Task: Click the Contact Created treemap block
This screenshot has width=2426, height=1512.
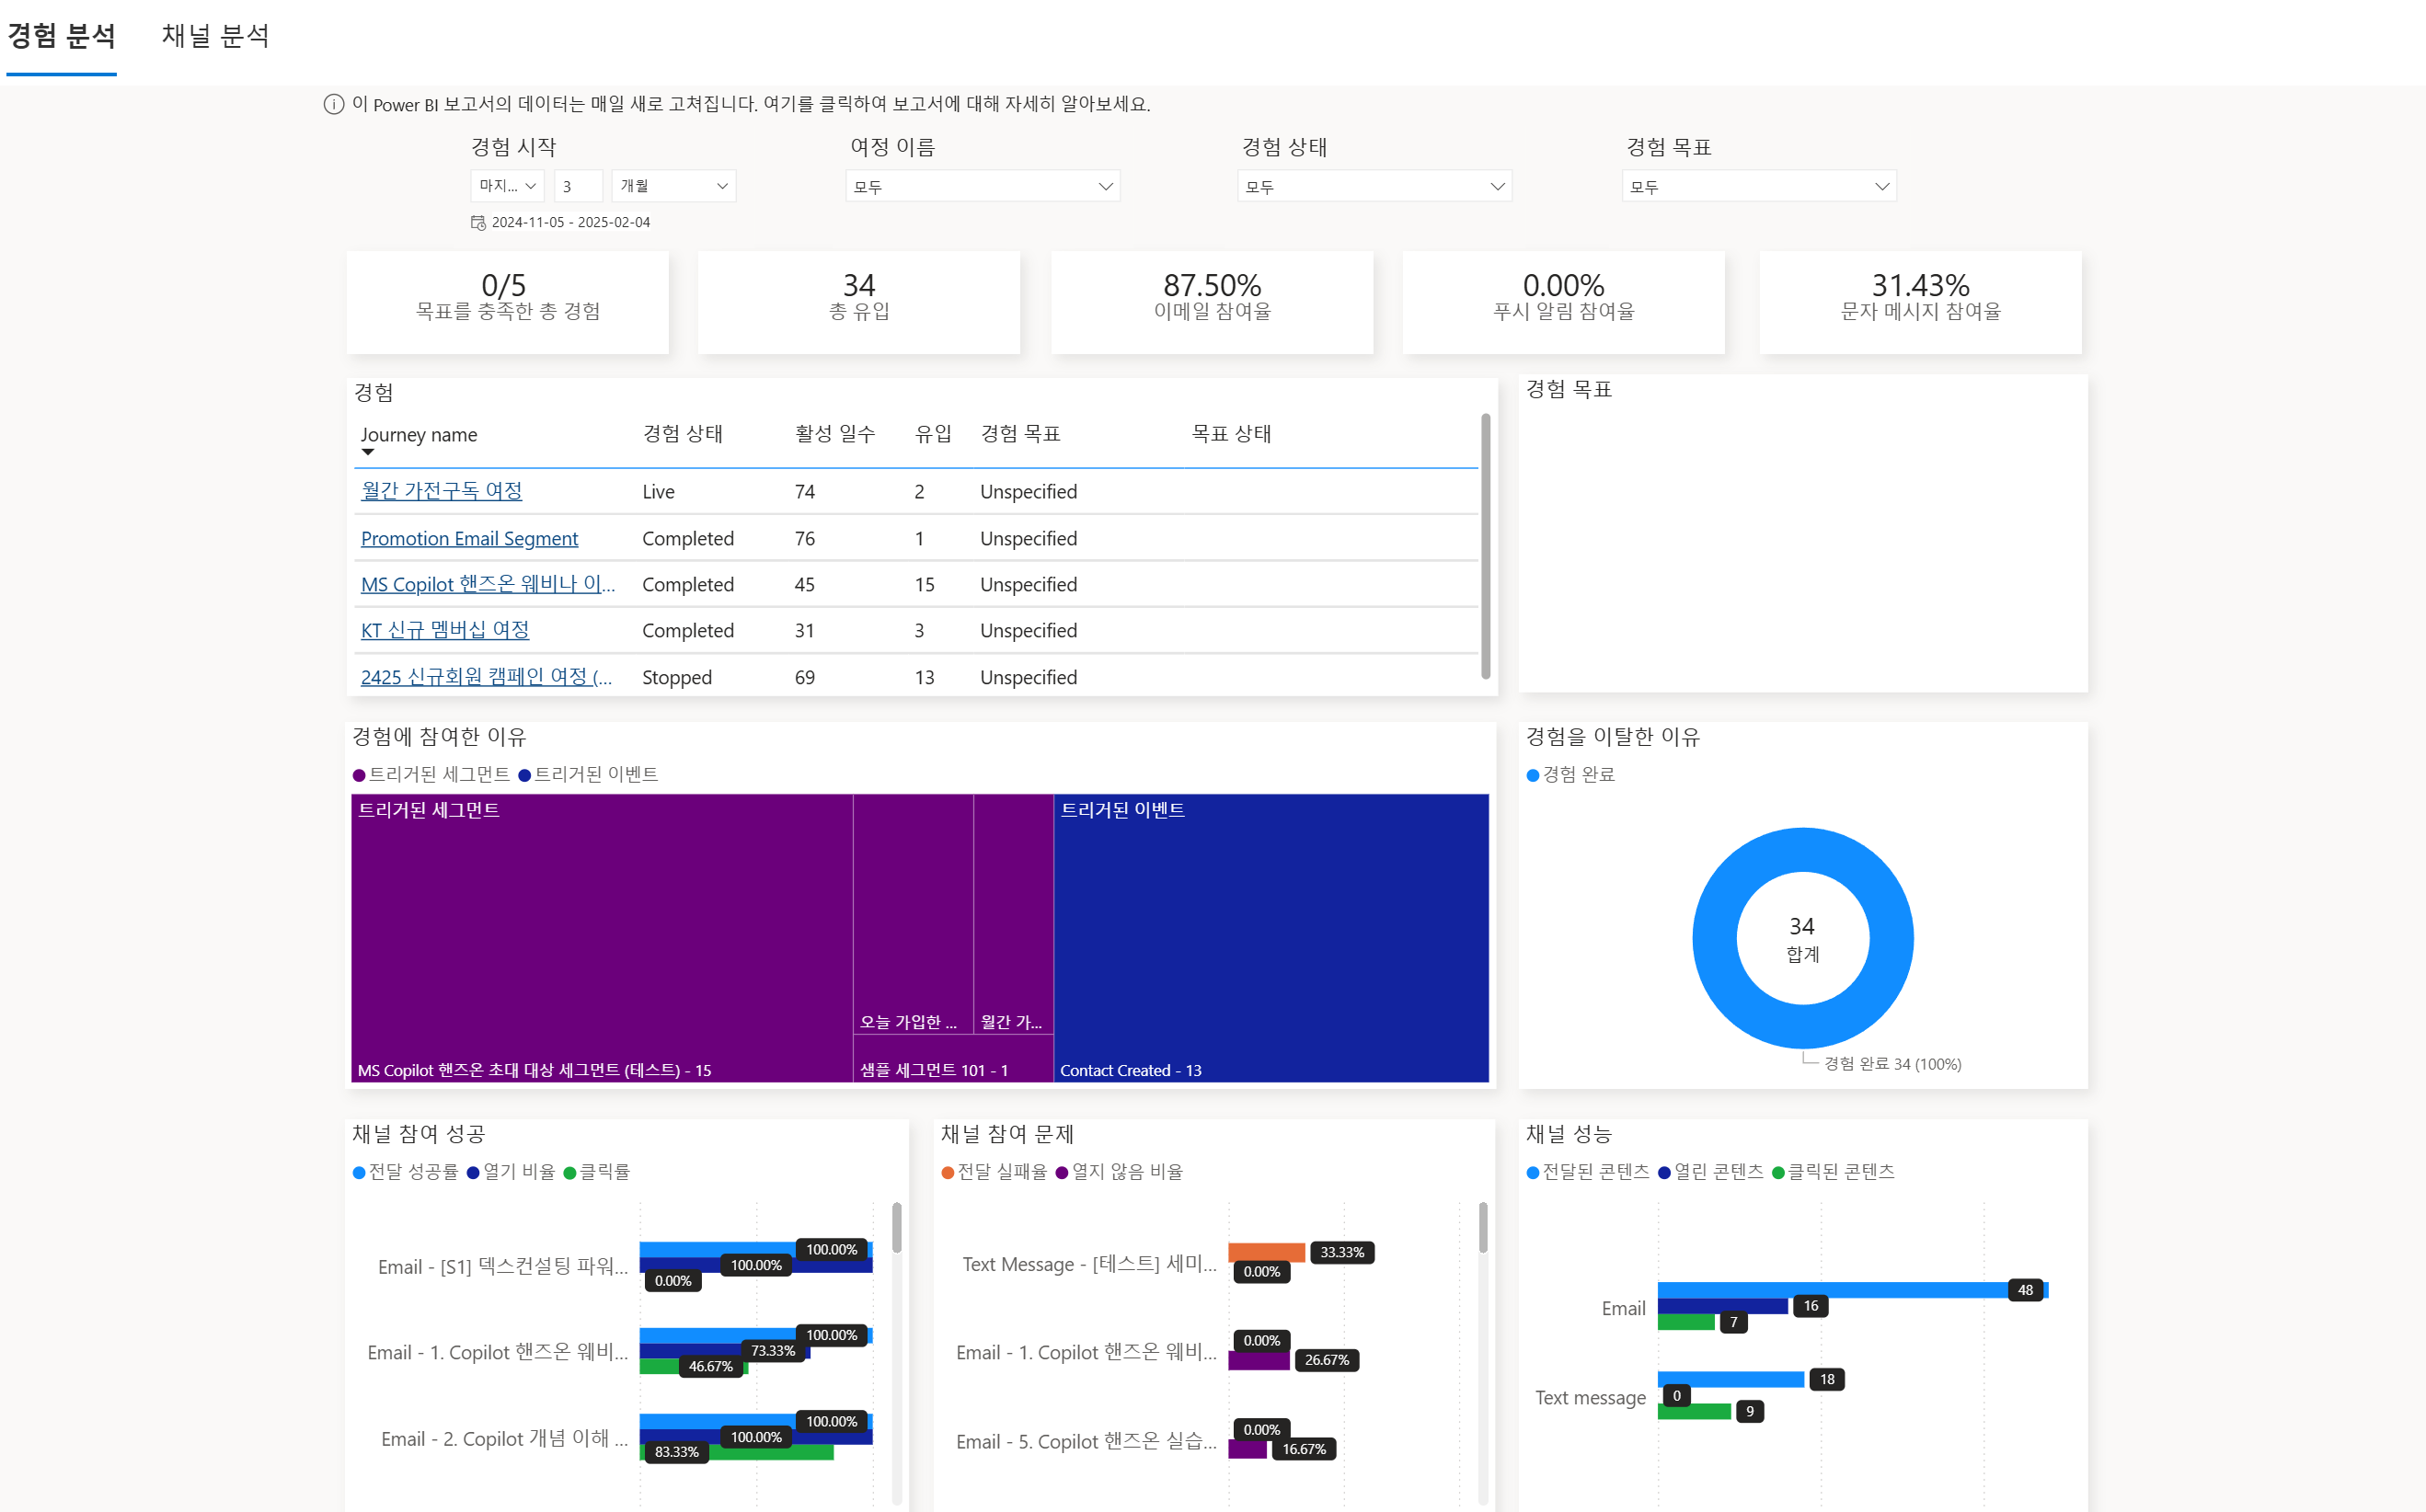Action: [1270, 937]
